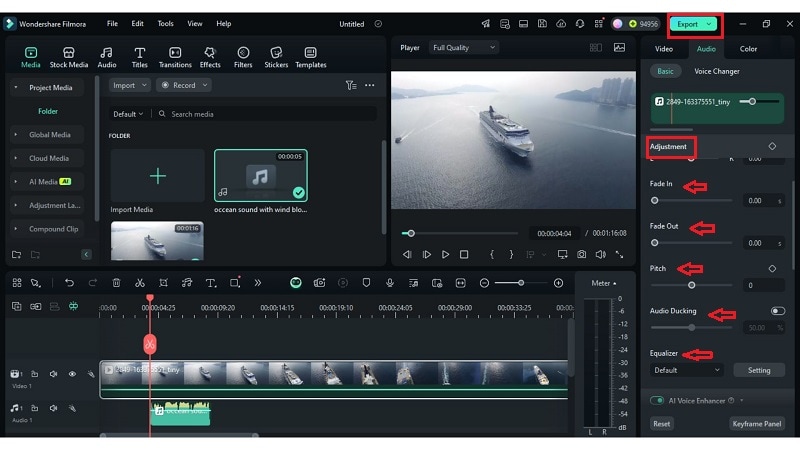The width and height of the screenshot is (800, 450).
Task: Click the Keyframe Panel button
Action: point(757,424)
